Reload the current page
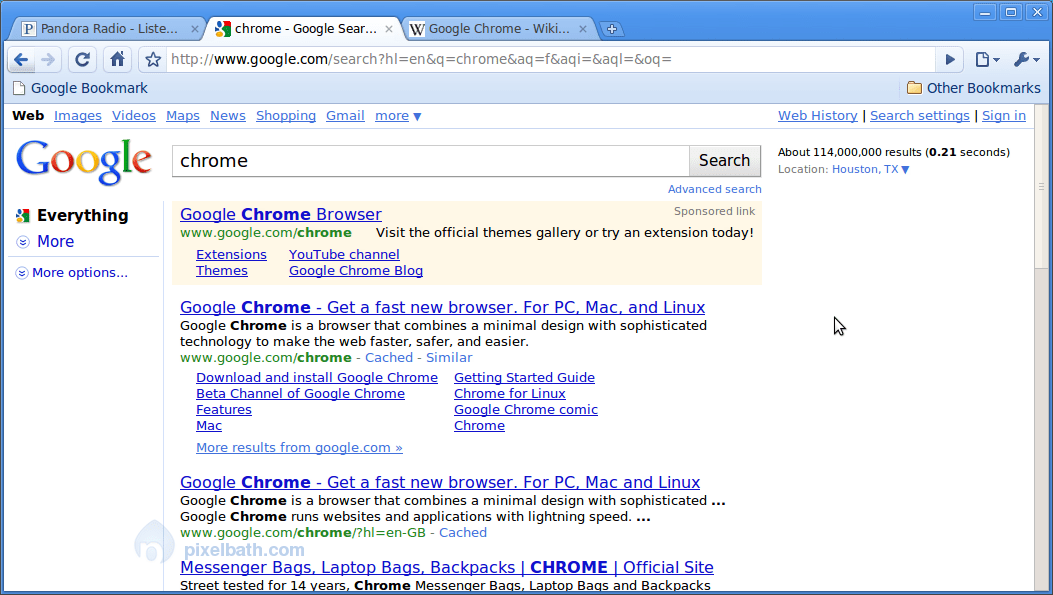The image size is (1053, 595). pyautogui.click(x=82, y=60)
